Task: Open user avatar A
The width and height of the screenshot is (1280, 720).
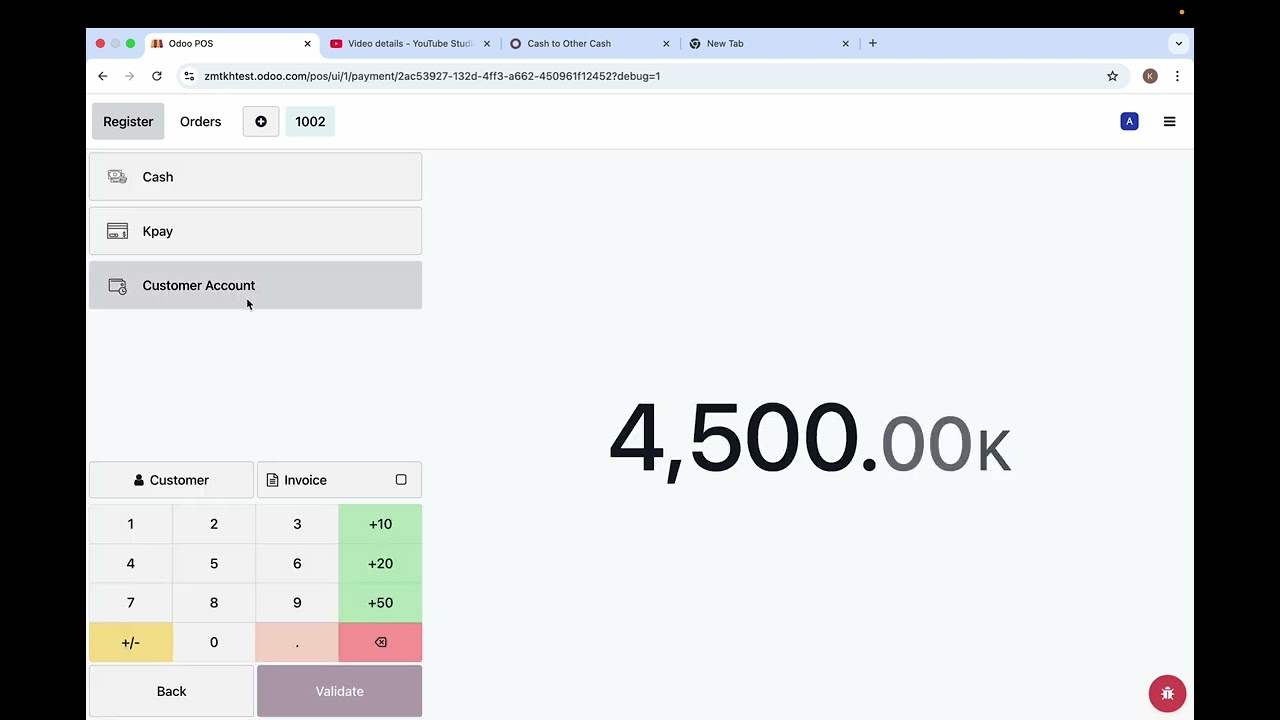Action: click(1129, 121)
